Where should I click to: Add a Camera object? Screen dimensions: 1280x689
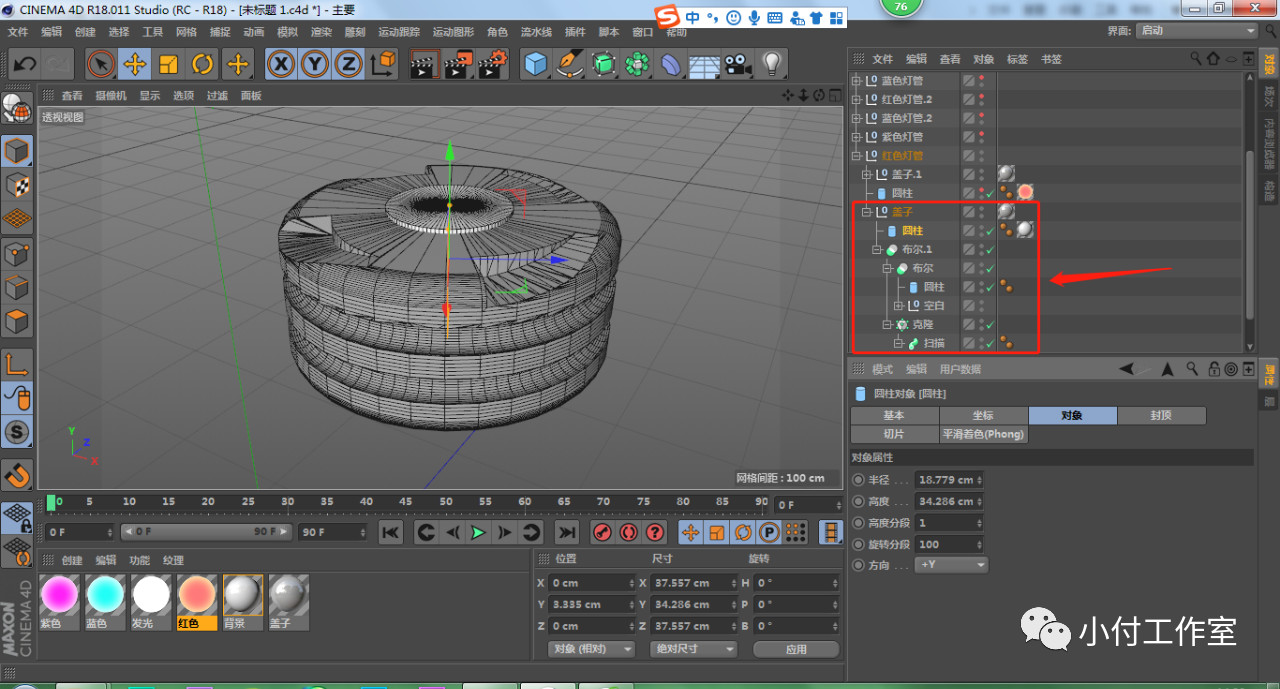pos(738,65)
